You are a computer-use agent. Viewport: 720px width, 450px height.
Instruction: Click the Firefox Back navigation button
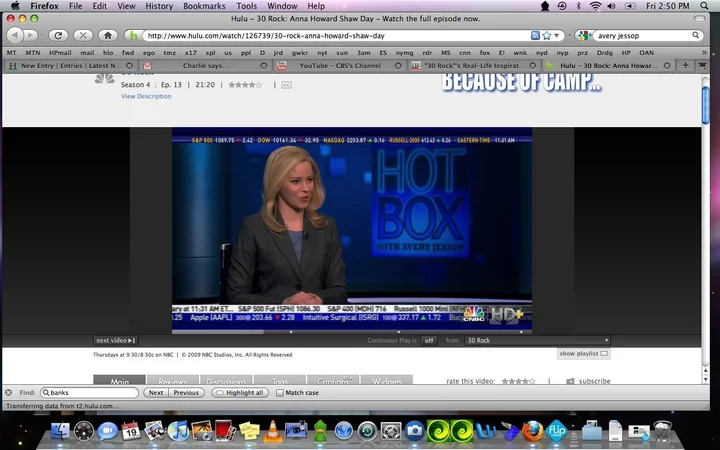click(x=15, y=35)
